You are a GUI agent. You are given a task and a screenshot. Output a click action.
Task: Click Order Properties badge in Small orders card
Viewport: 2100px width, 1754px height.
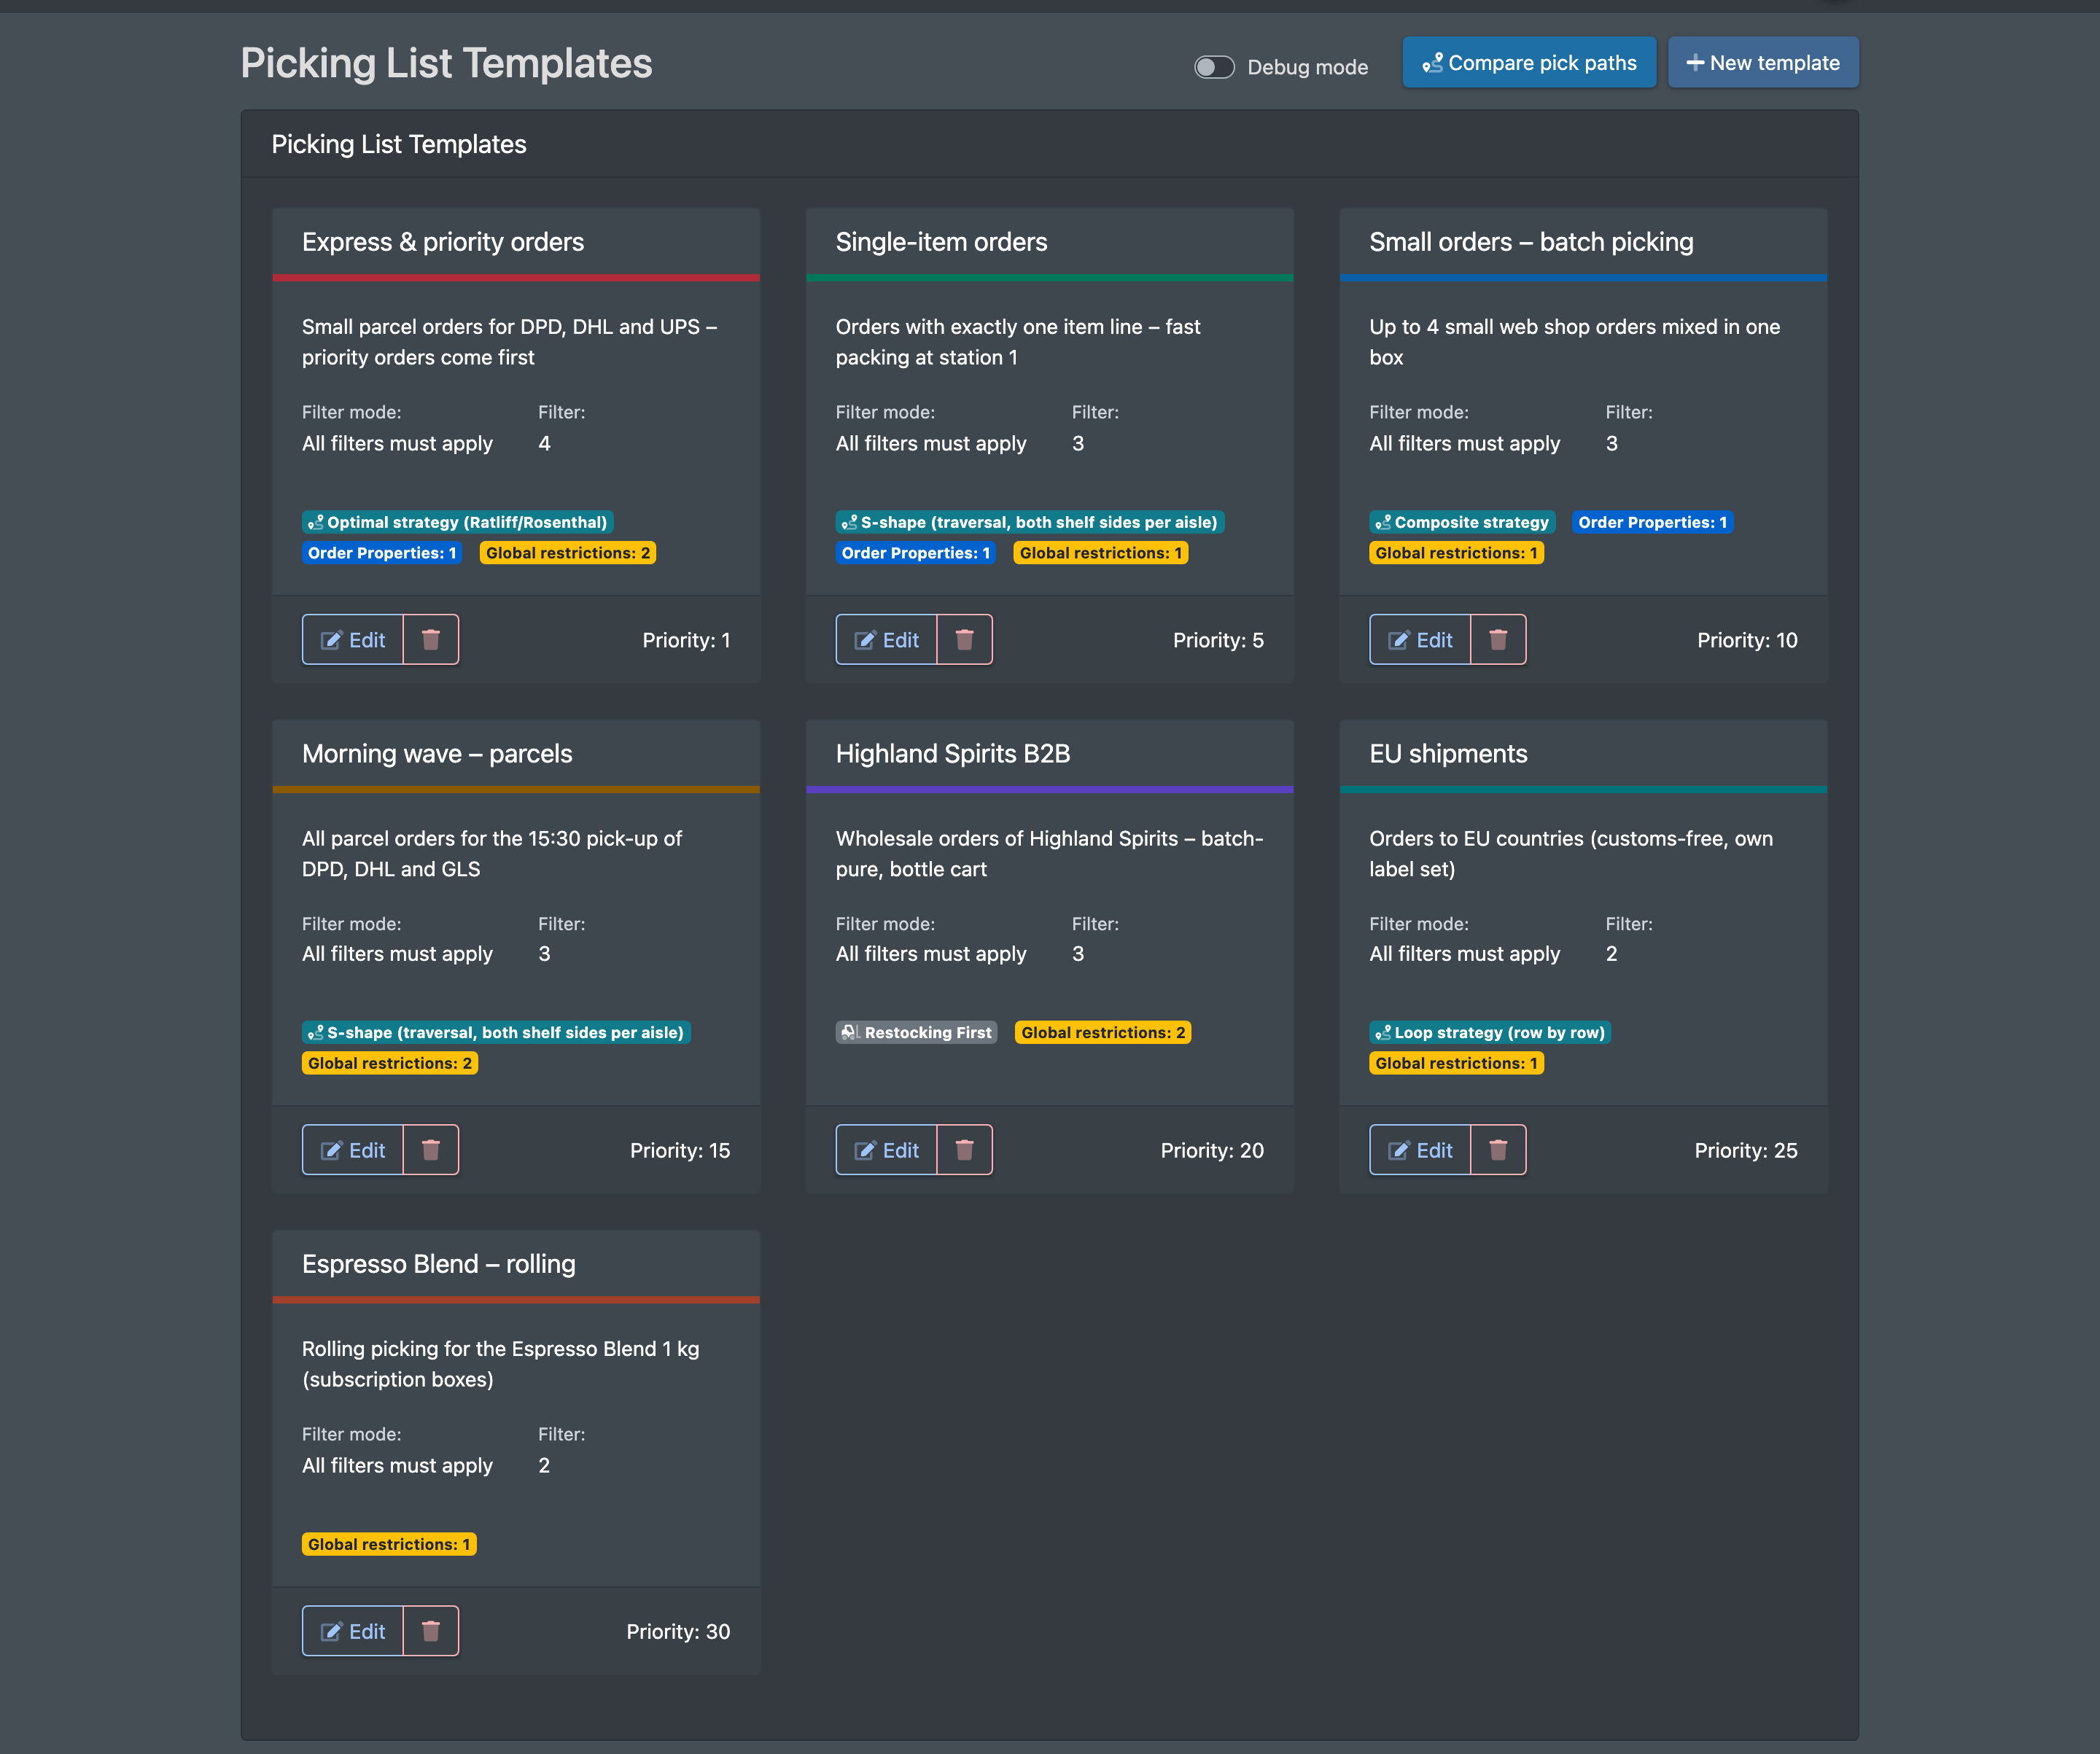[1652, 522]
